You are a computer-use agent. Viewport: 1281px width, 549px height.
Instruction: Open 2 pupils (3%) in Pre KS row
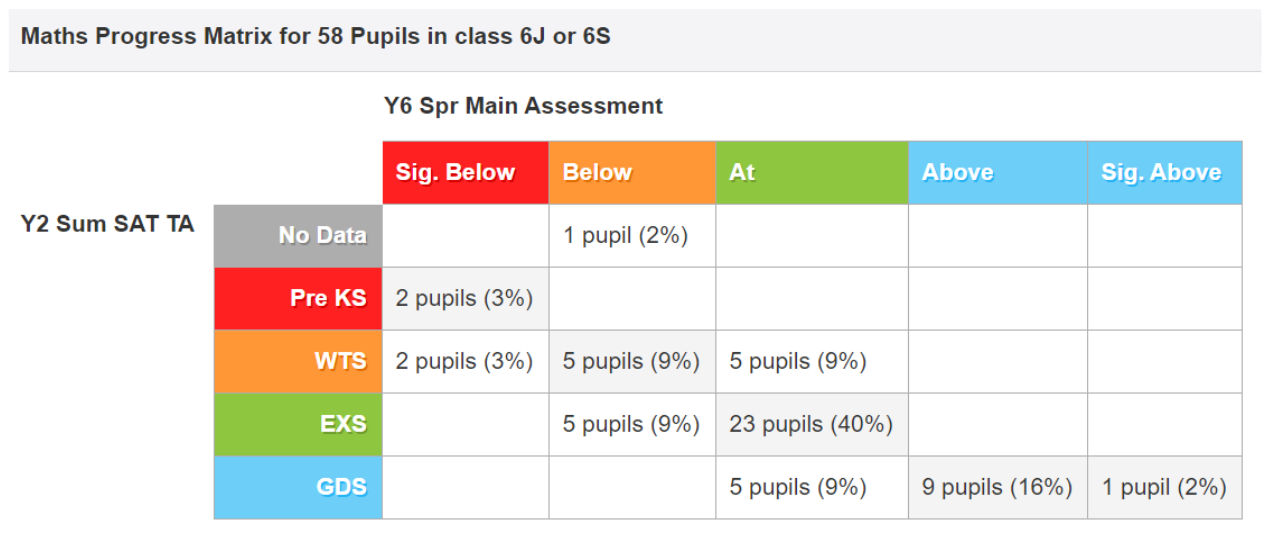465,298
